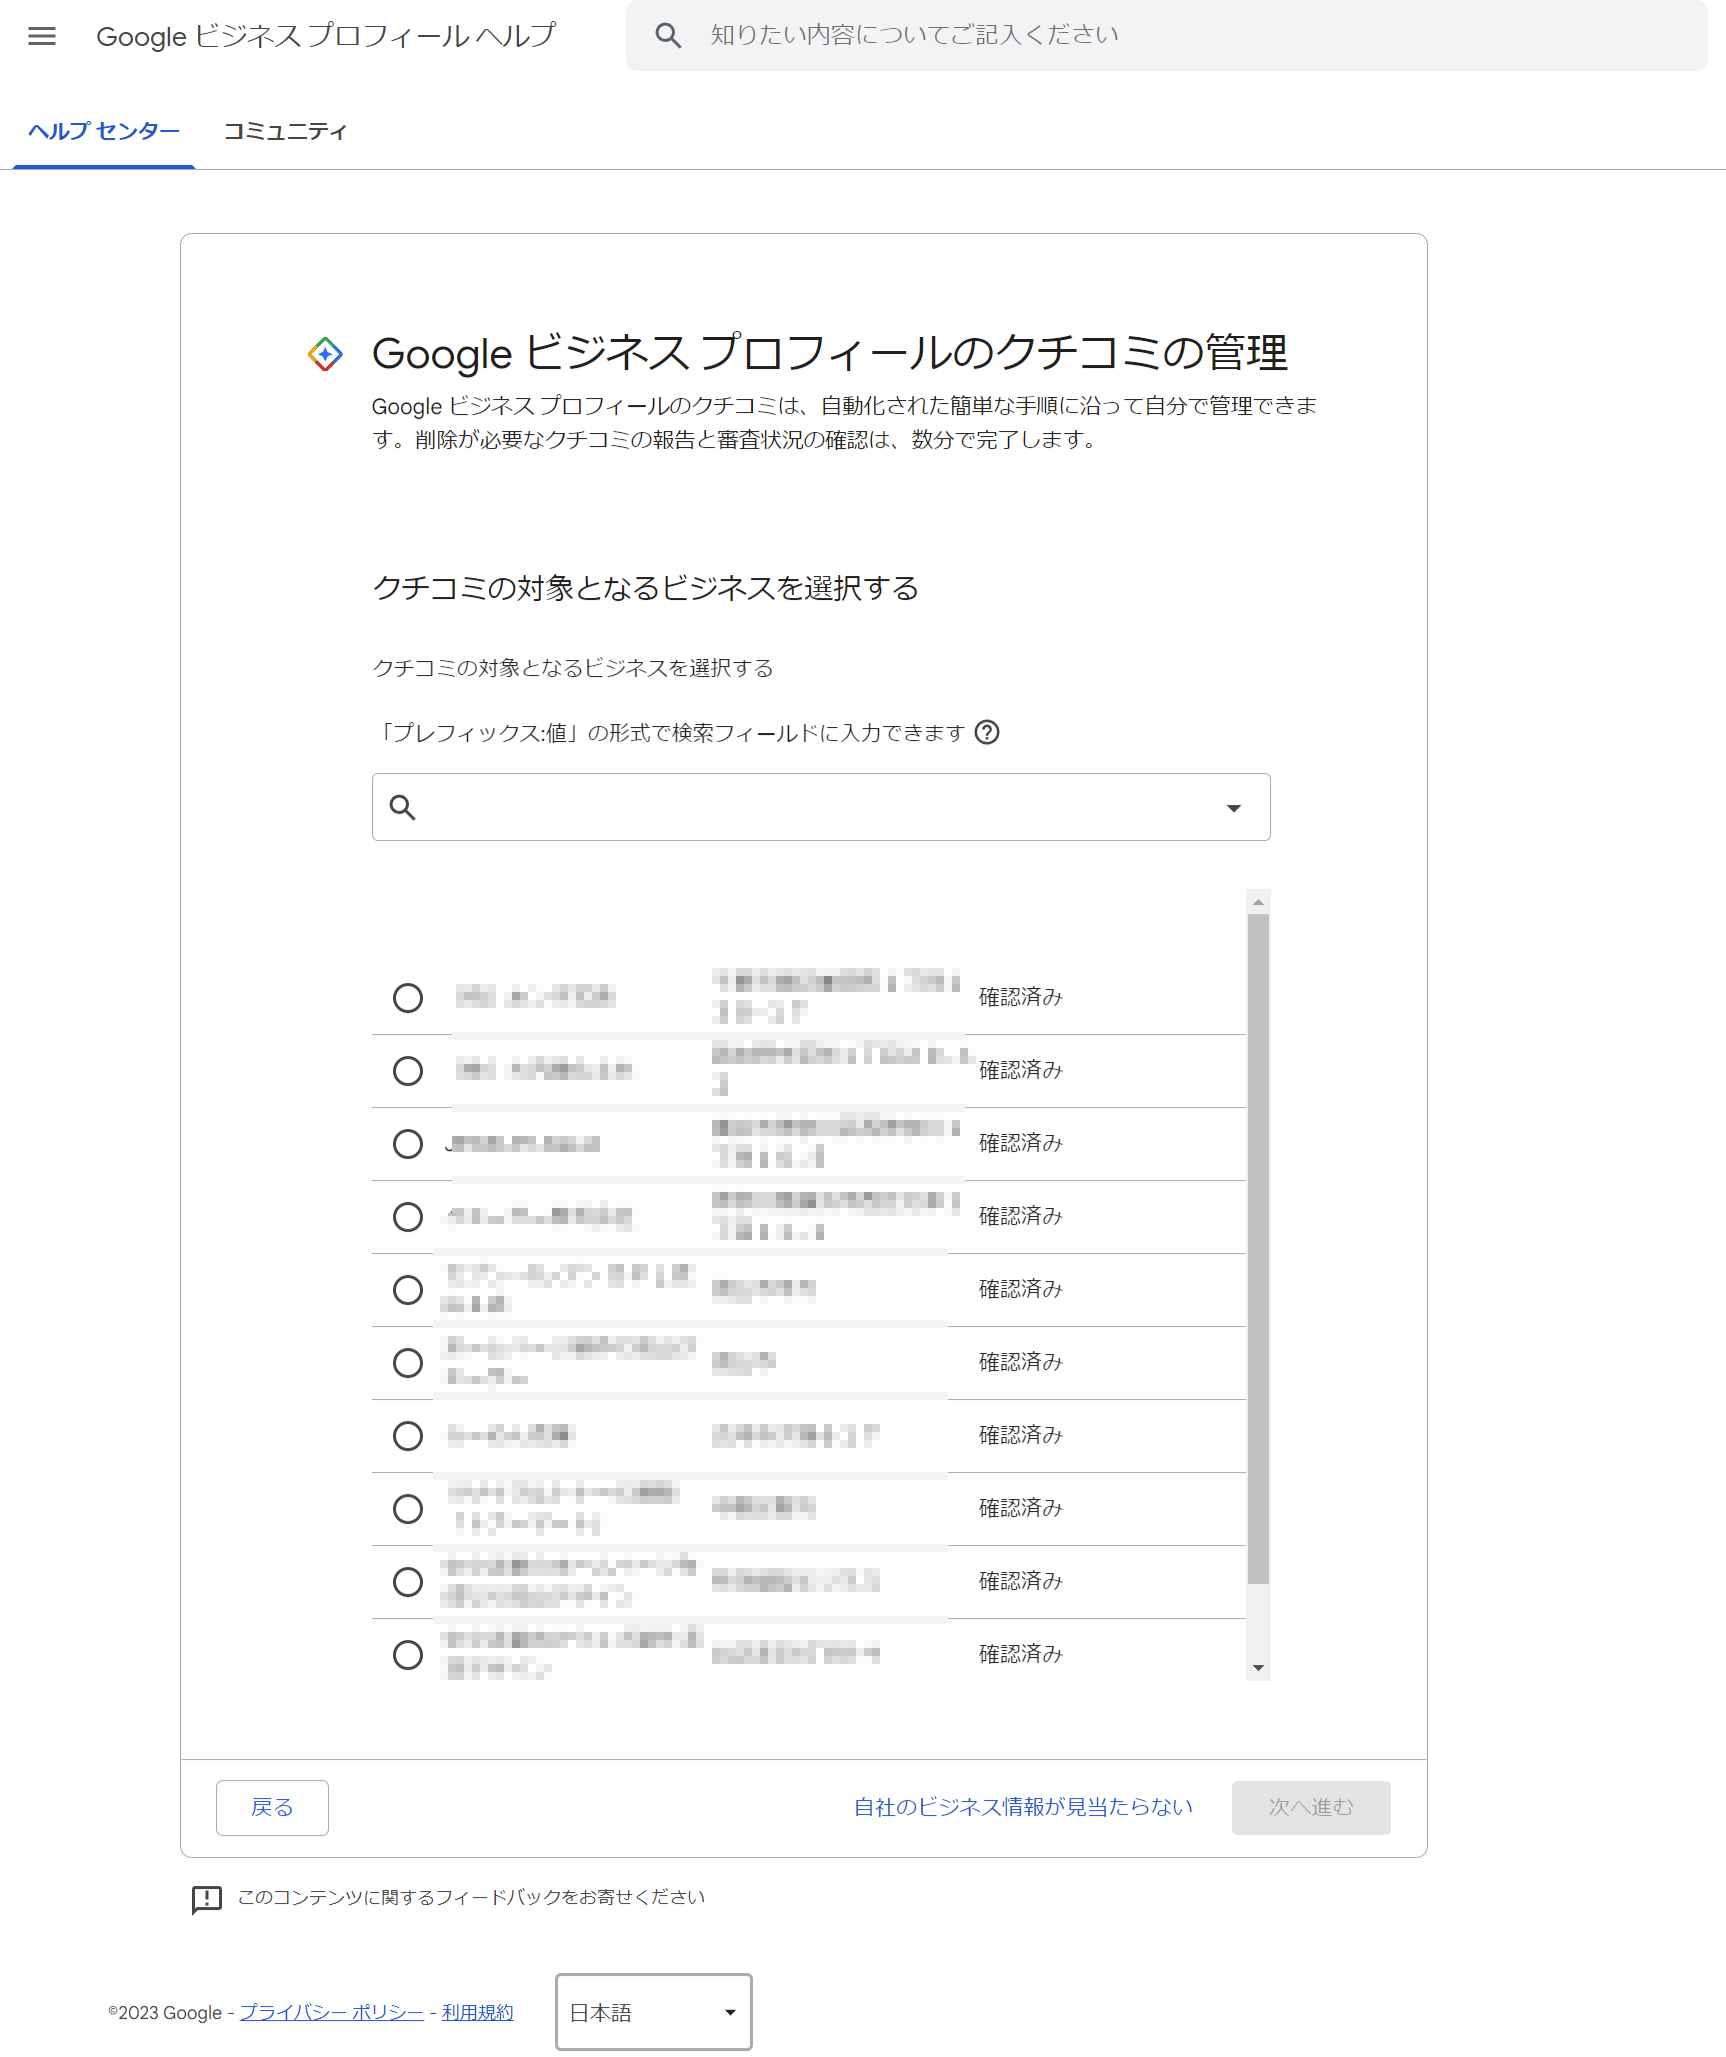The height and width of the screenshot is (2057, 1726).
Task: Click the 戻る button
Action: tap(272, 1807)
